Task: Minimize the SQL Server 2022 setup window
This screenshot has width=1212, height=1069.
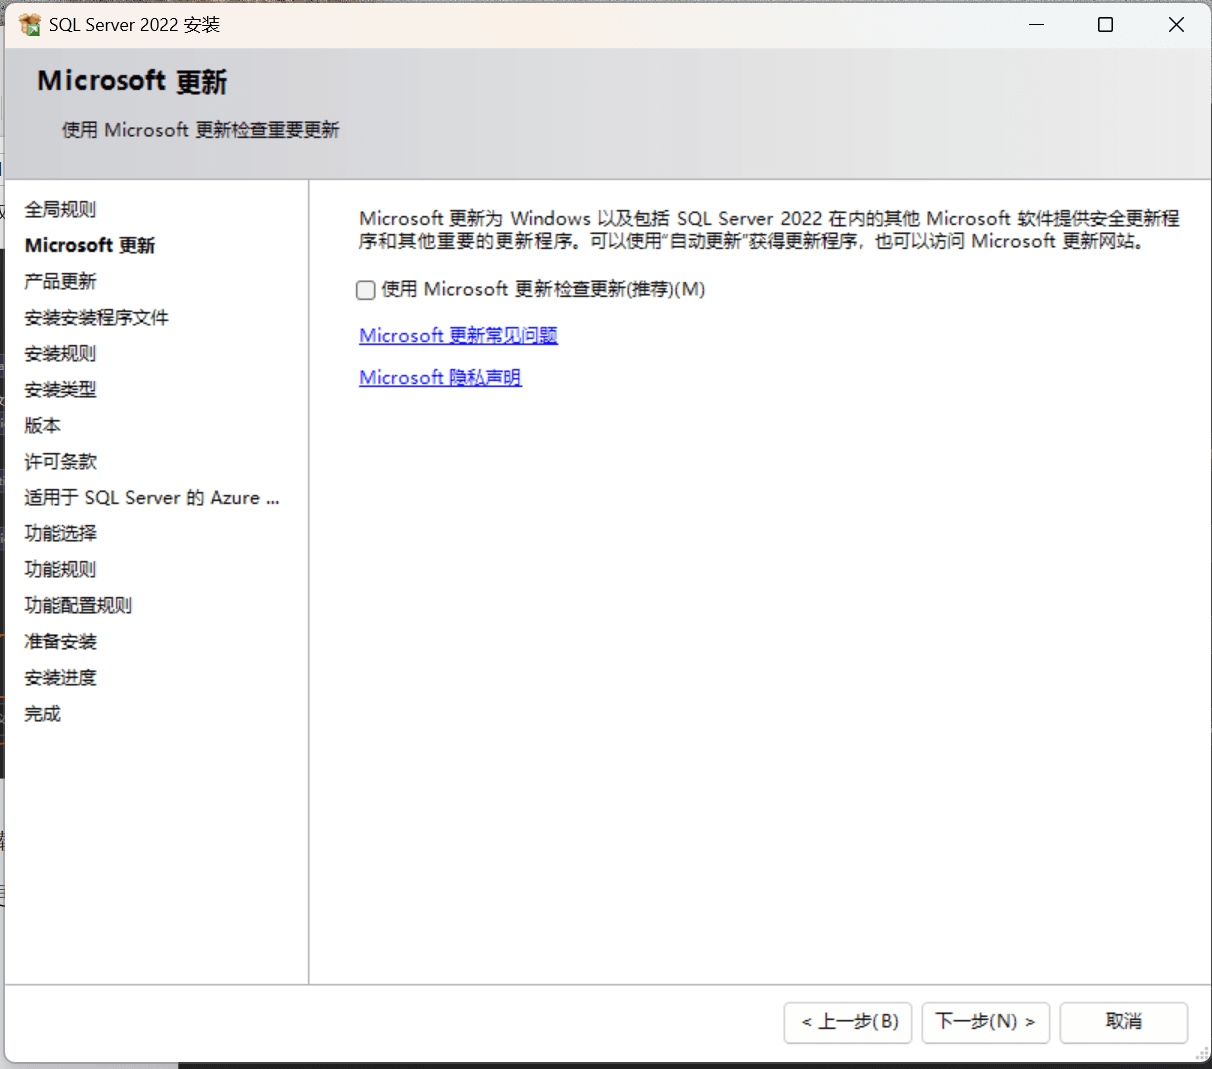Action: [1037, 24]
